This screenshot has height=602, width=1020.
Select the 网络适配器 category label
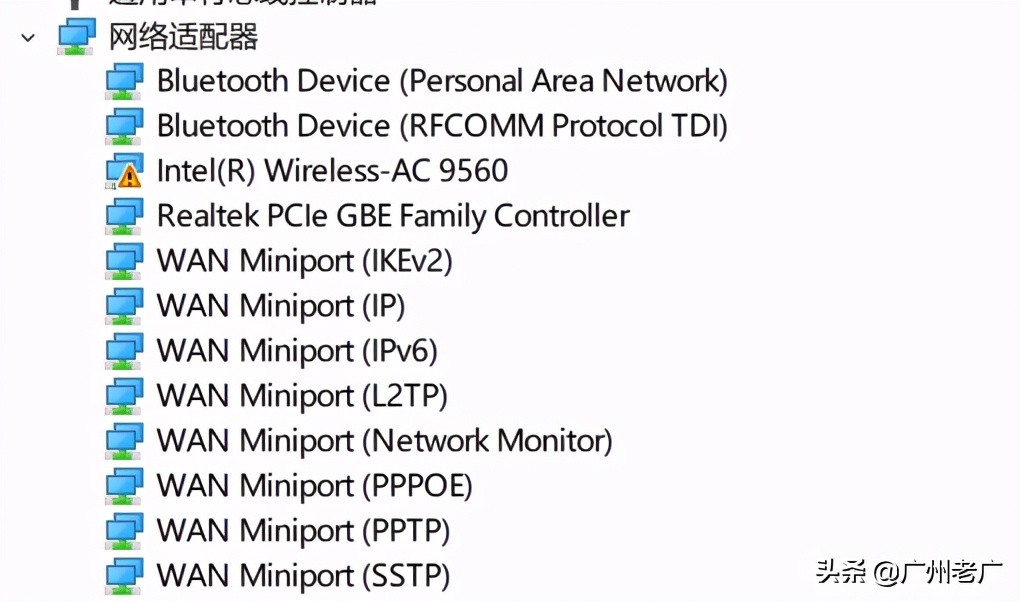pyautogui.click(x=183, y=36)
